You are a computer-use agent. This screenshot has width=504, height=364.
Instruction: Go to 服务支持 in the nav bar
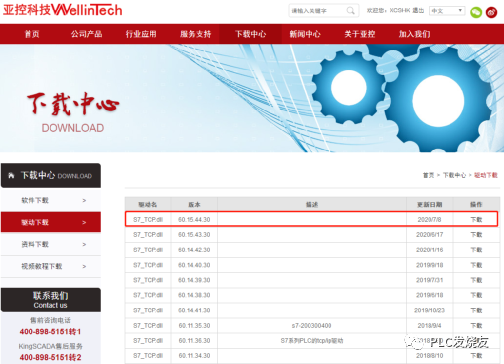pyautogui.click(x=196, y=34)
